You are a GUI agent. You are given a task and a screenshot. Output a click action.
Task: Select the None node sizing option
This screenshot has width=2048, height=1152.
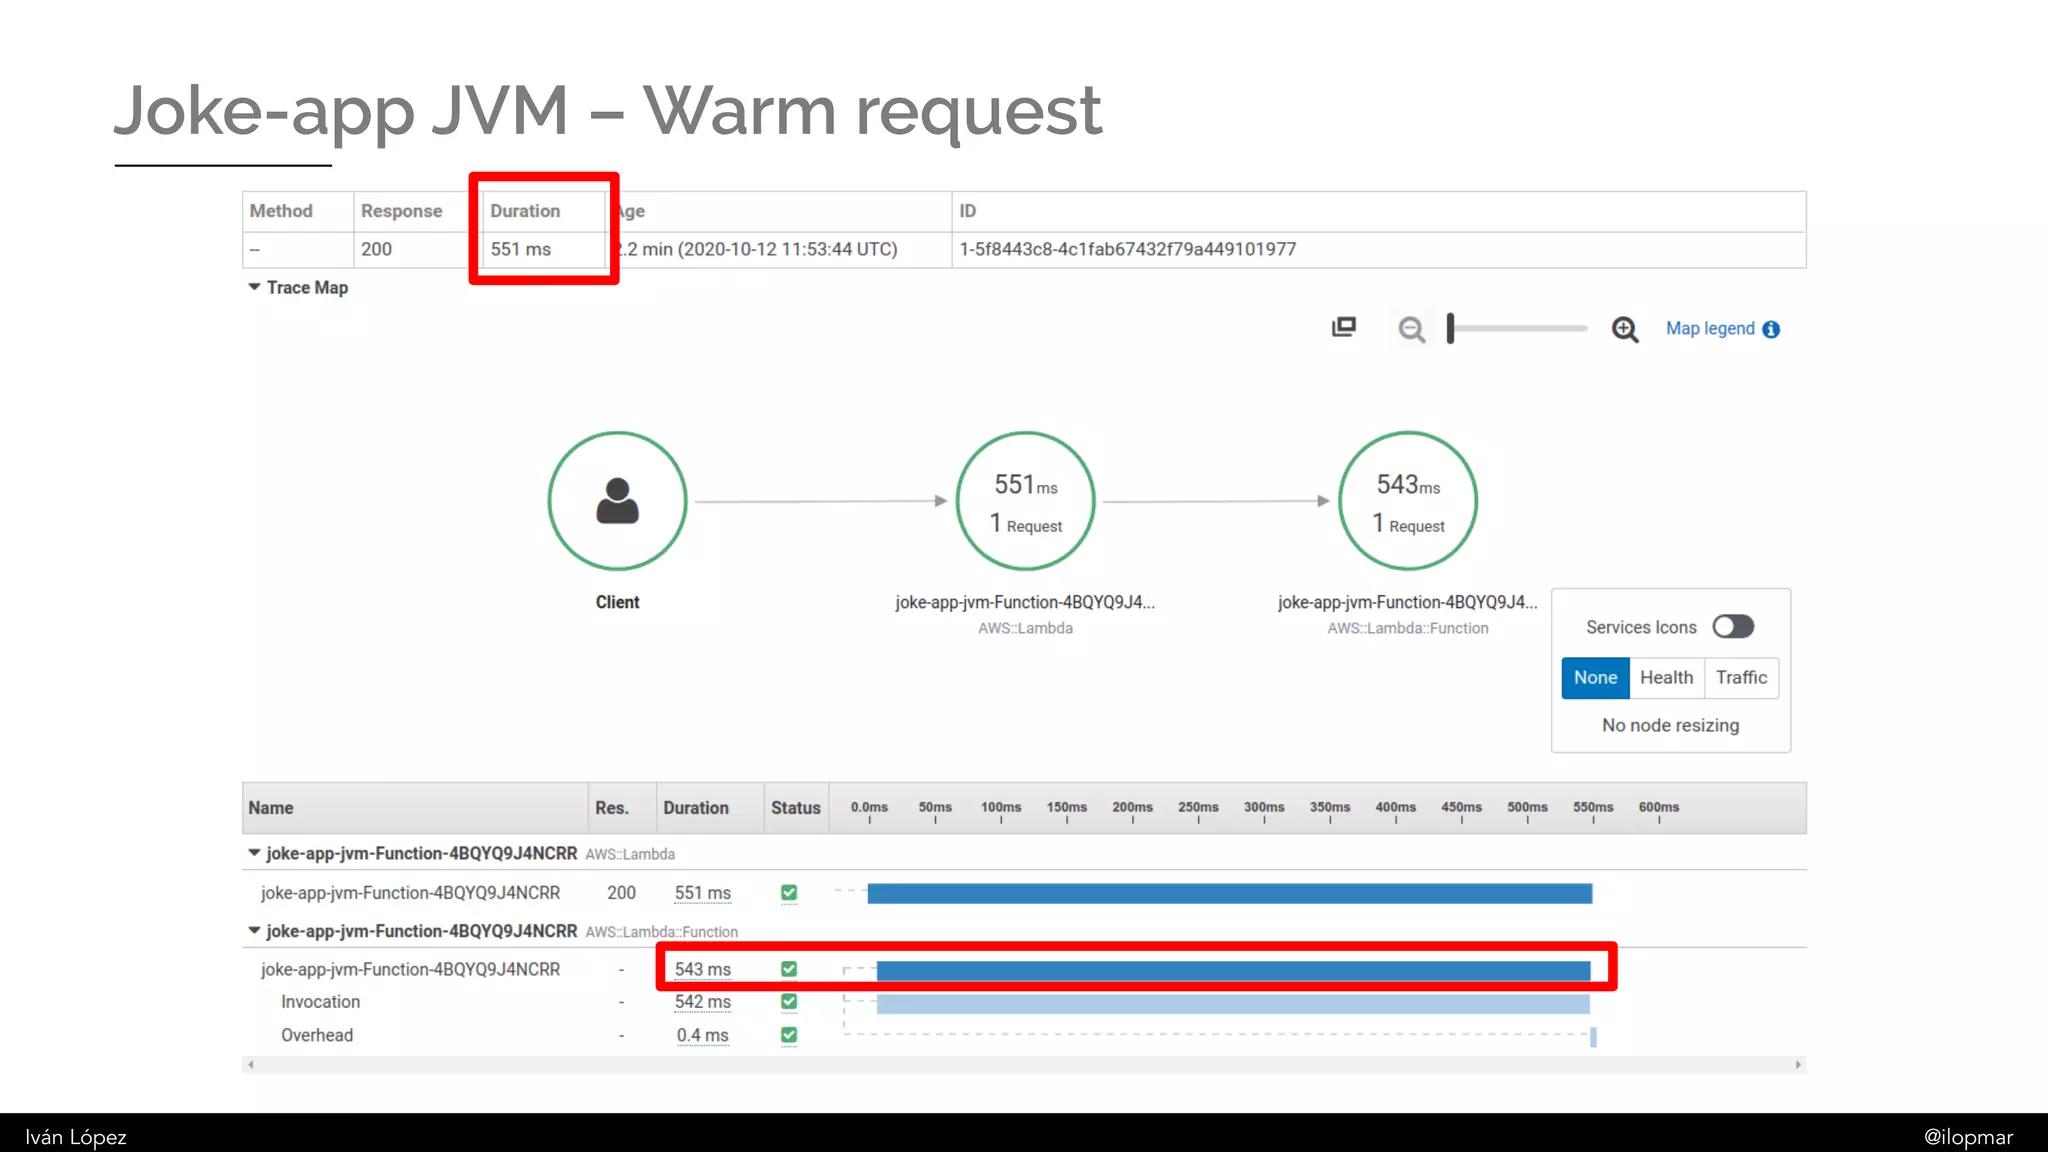click(1595, 677)
